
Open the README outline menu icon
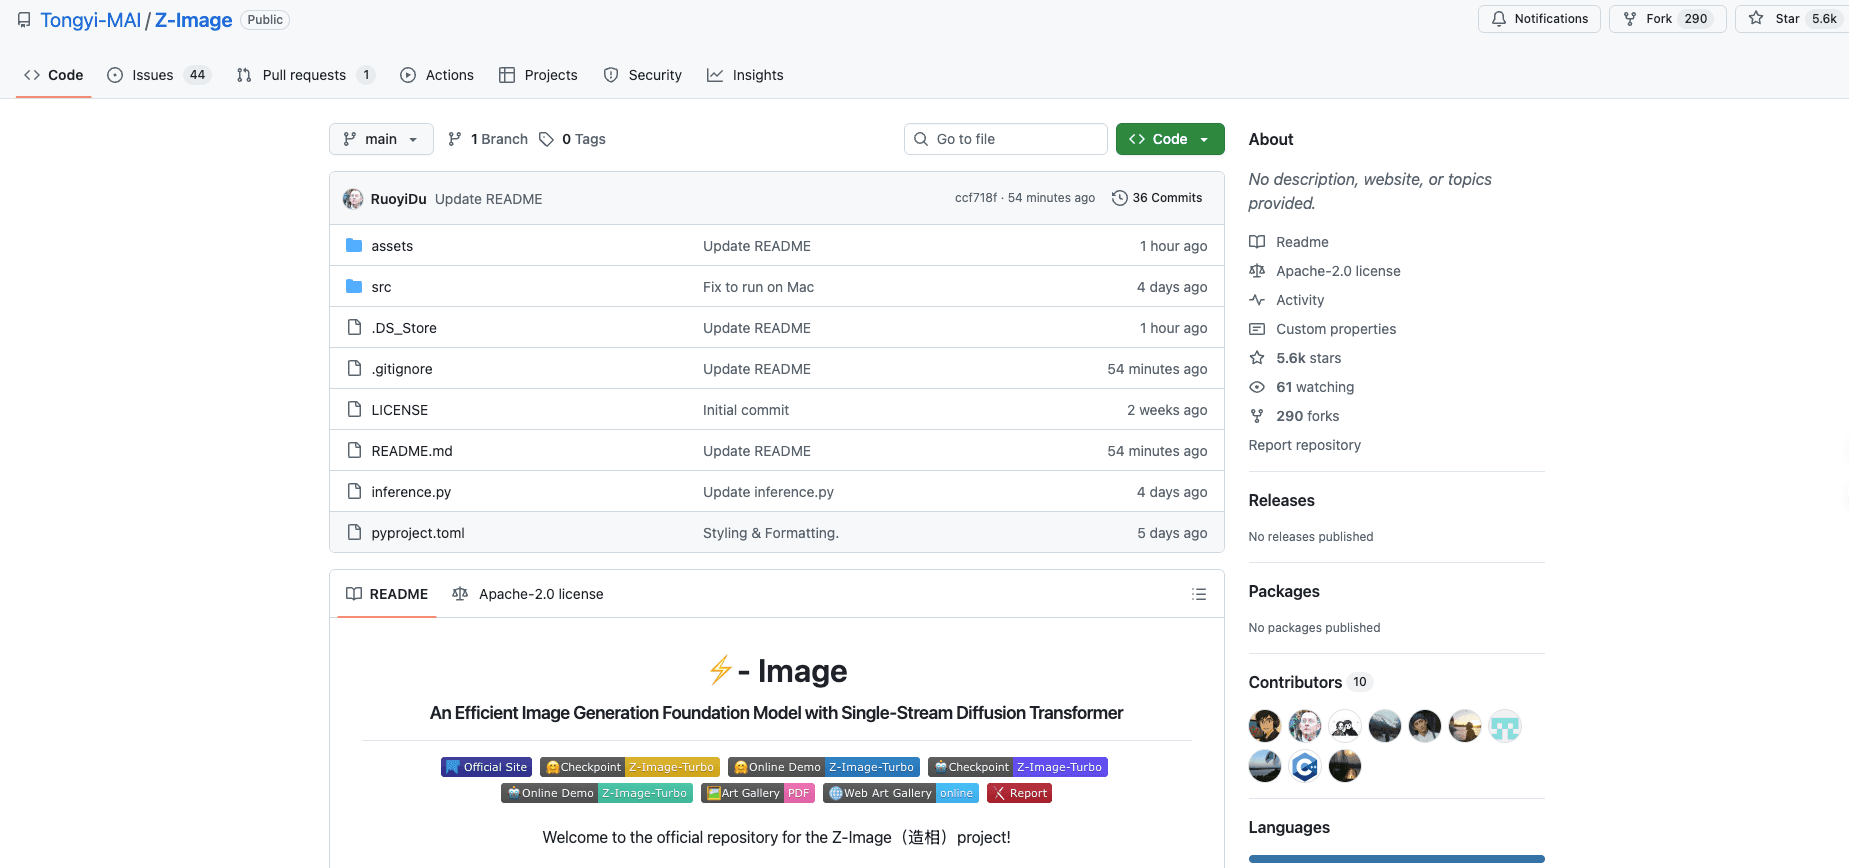pyautogui.click(x=1199, y=594)
